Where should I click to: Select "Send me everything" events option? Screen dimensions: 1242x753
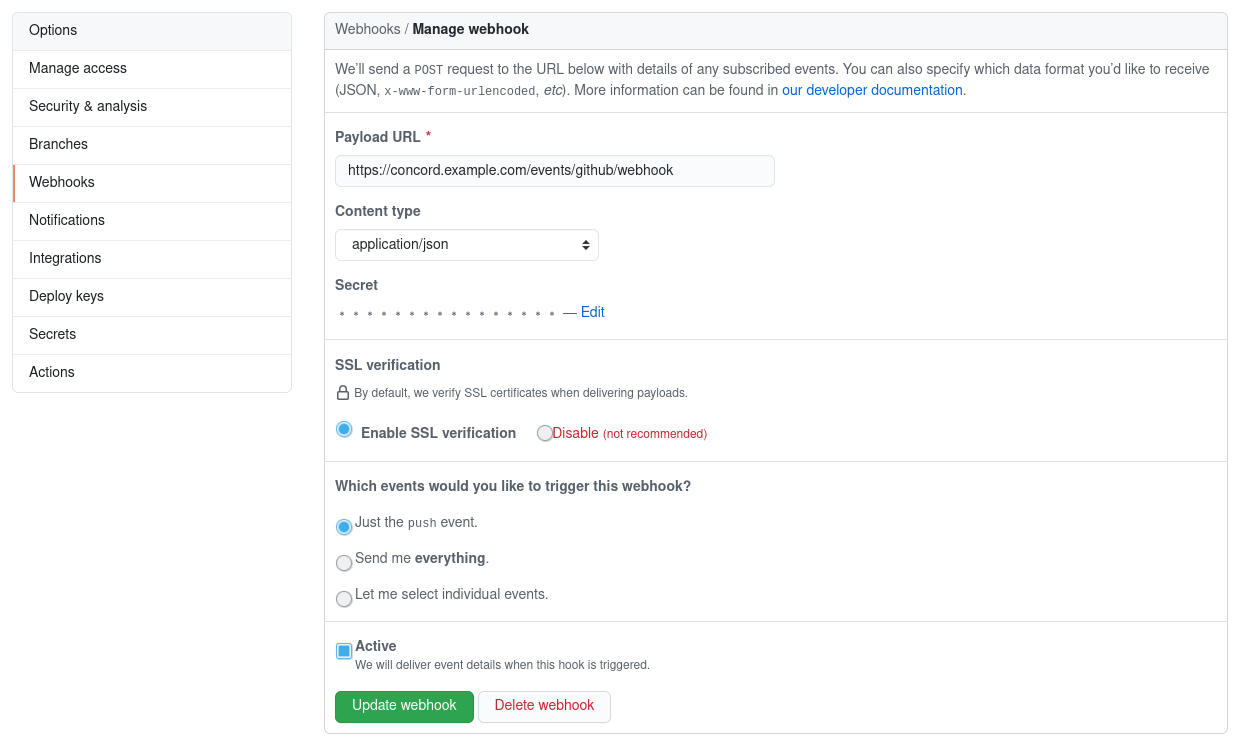pos(344,562)
